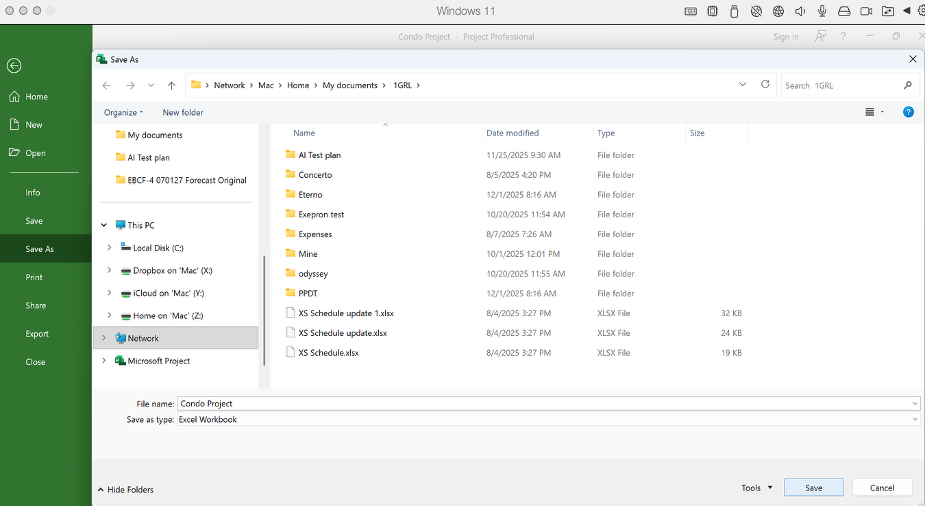This screenshot has width=926, height=506.
Task: Click the PPDT folder icon
Action: (x=290, y=293)
